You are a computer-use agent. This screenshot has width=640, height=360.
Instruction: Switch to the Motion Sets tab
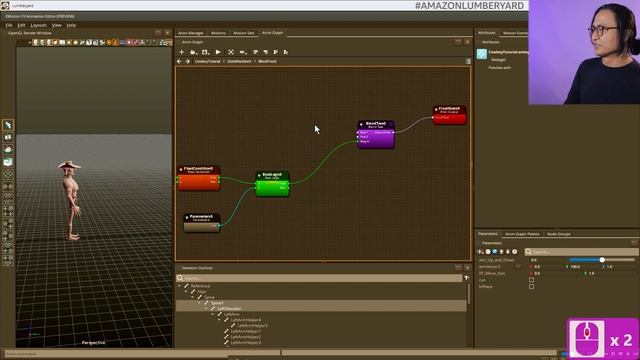[244, 33]
